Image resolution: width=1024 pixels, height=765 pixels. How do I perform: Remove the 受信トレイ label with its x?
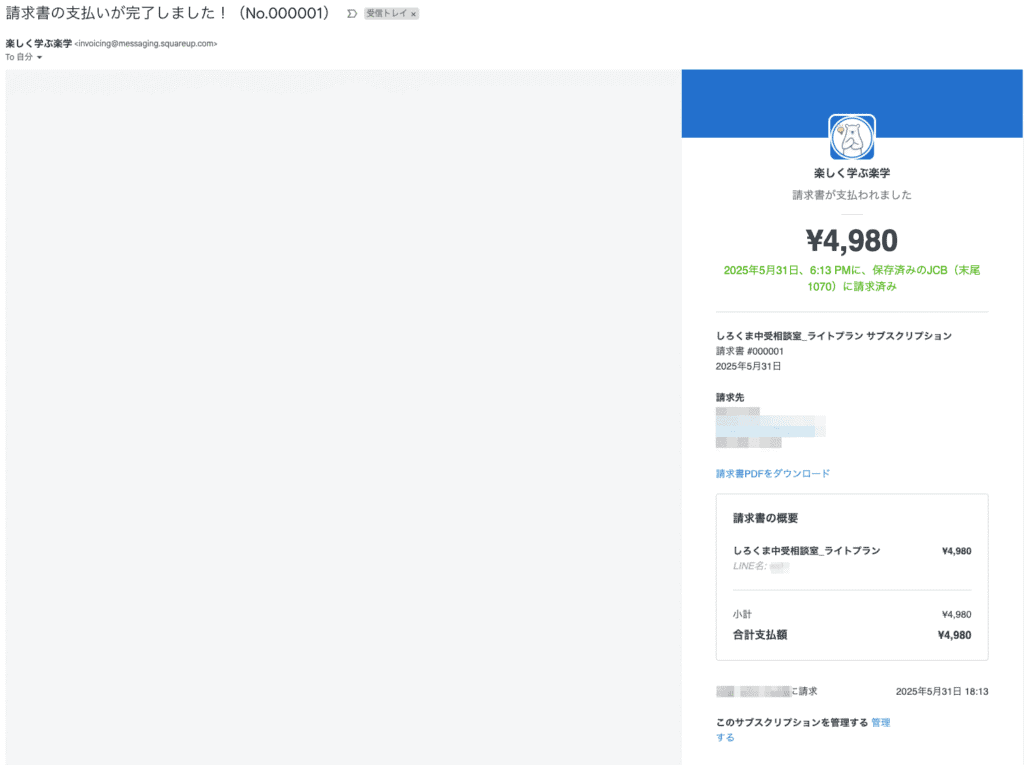click(x=413, y=14)
